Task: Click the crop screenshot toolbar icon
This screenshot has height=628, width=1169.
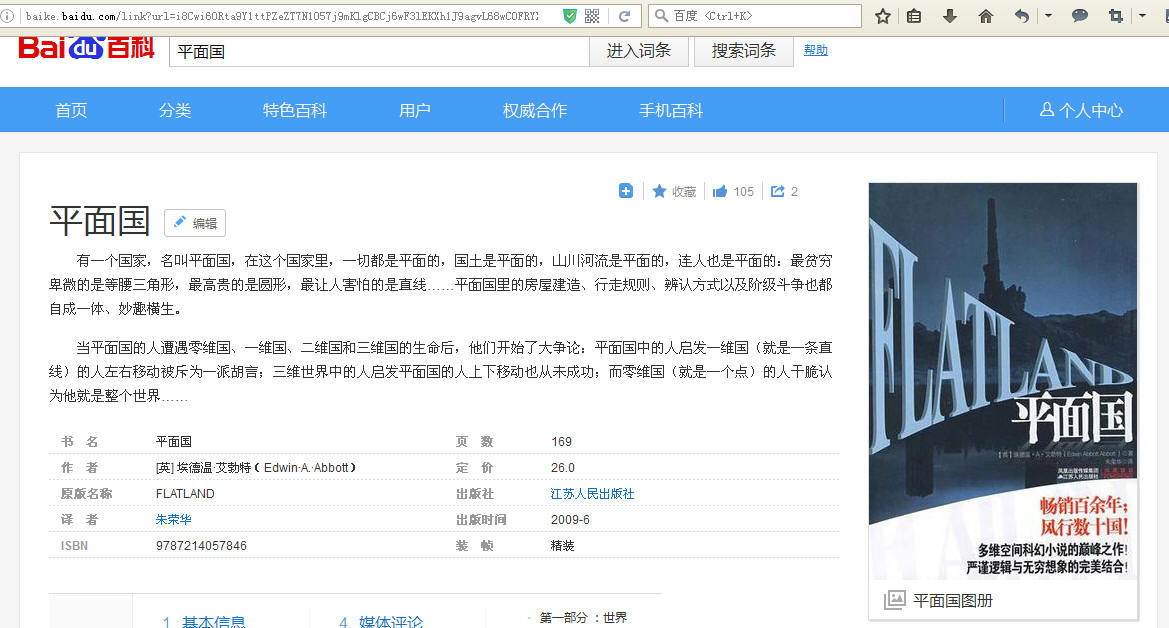Action: click(x=1116, y=16)
